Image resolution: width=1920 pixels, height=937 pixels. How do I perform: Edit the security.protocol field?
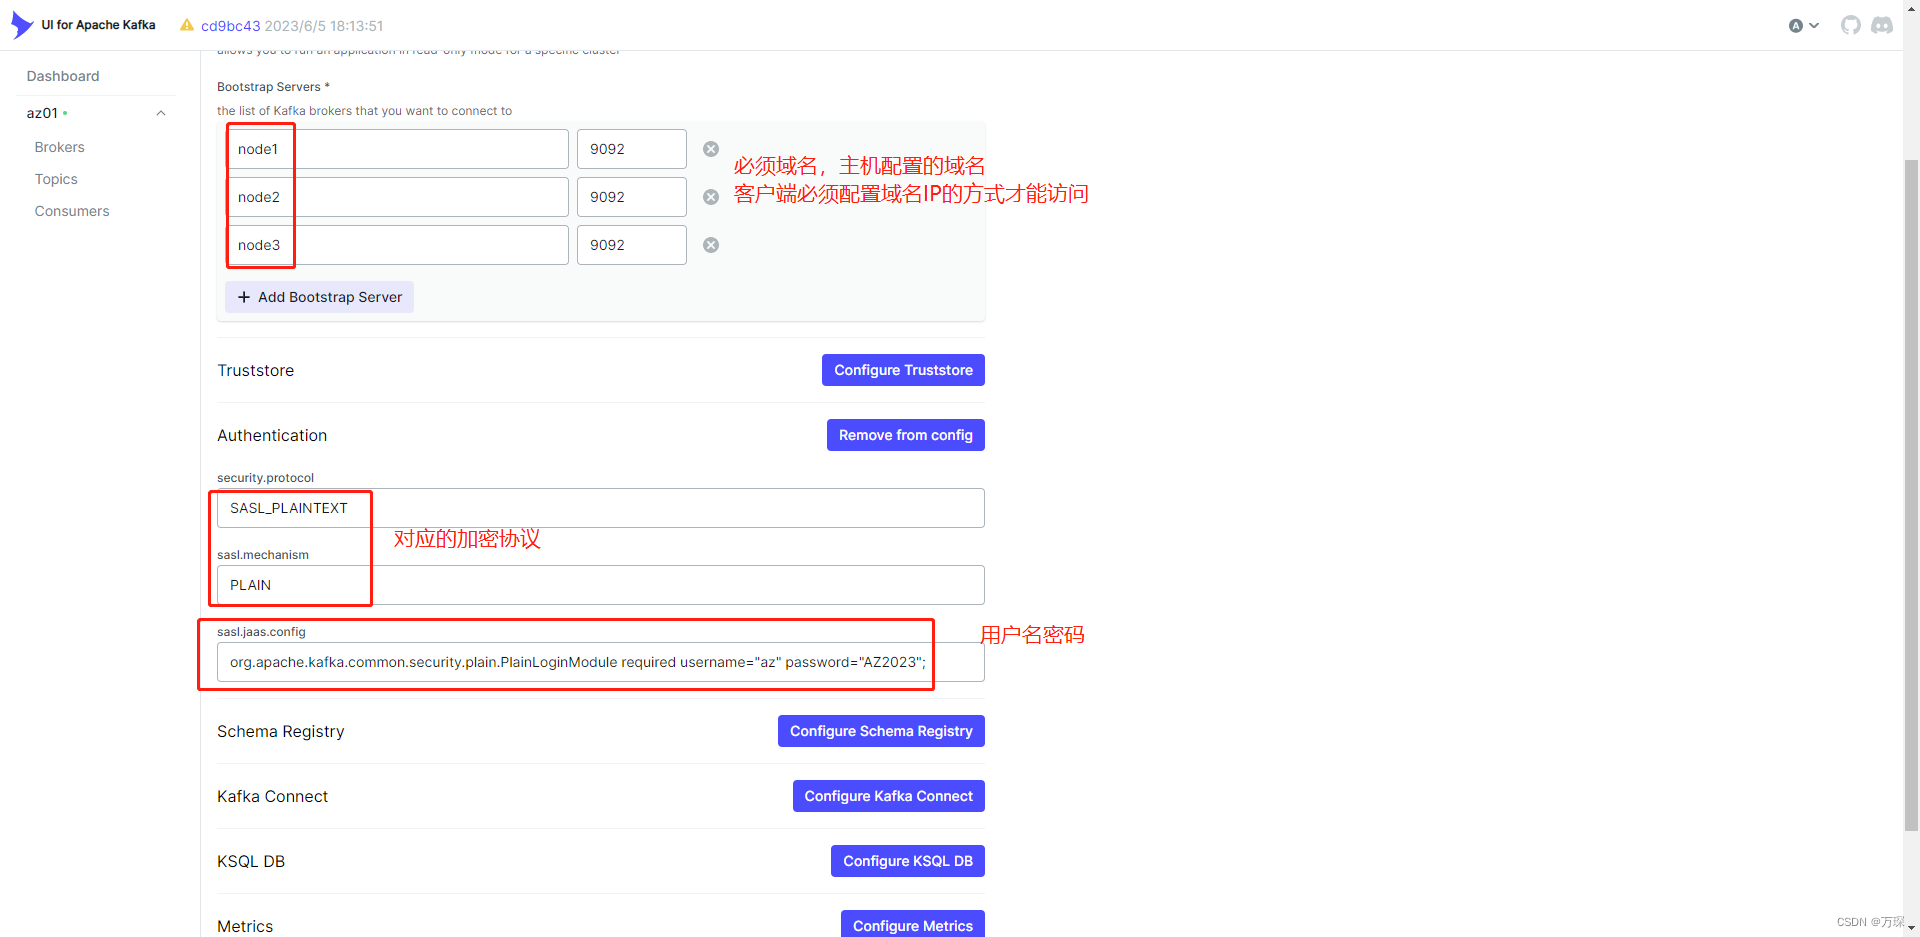[x=601, y=508]
